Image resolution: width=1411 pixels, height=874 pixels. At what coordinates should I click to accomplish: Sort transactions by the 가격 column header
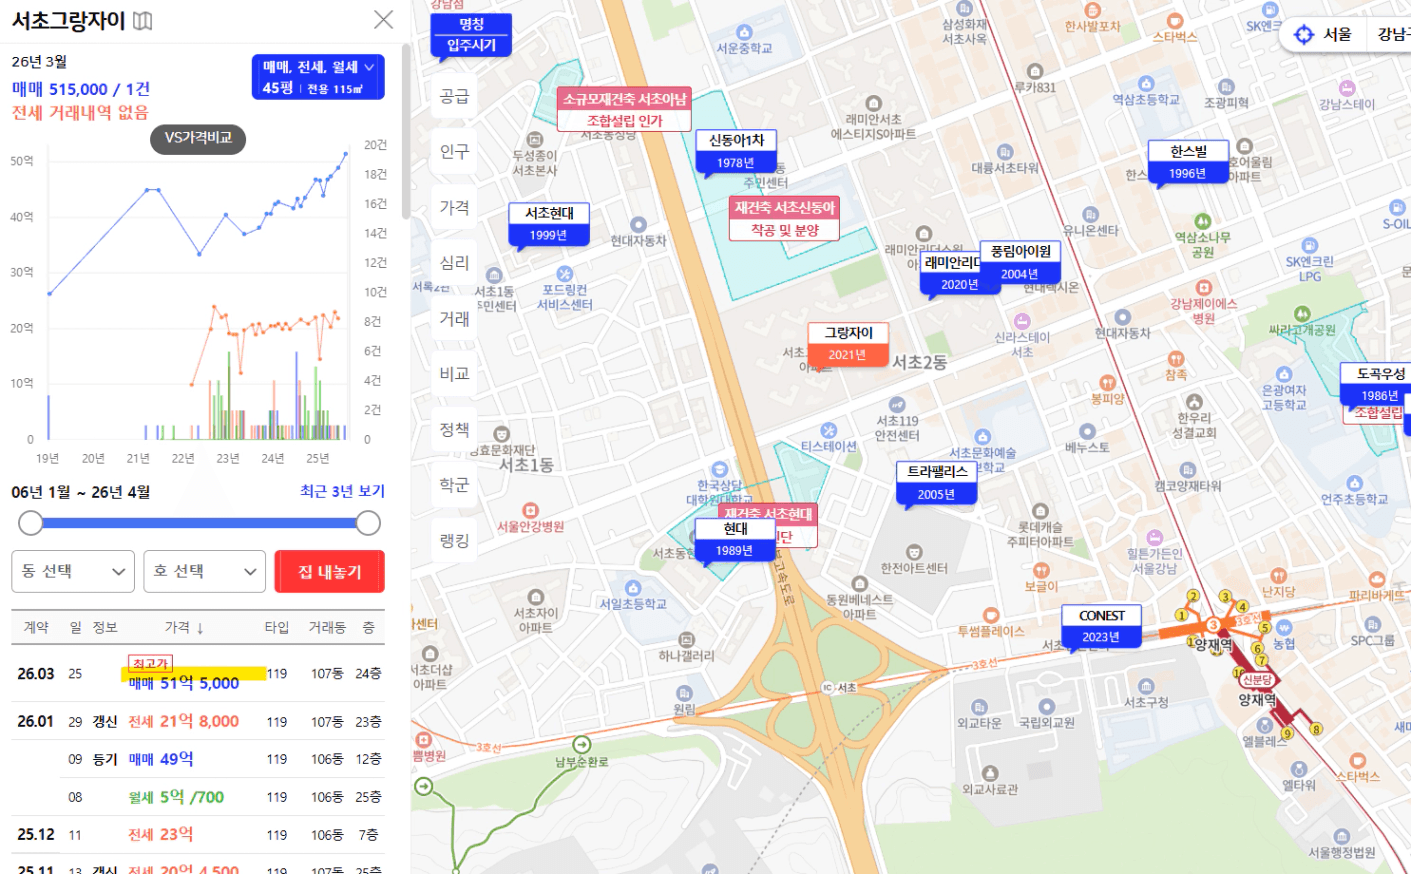click(184, 627)
